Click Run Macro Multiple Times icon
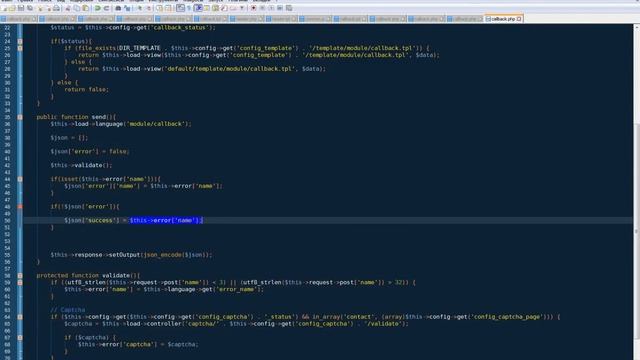This screenshot has width=640, height=360. click(280, 8)
